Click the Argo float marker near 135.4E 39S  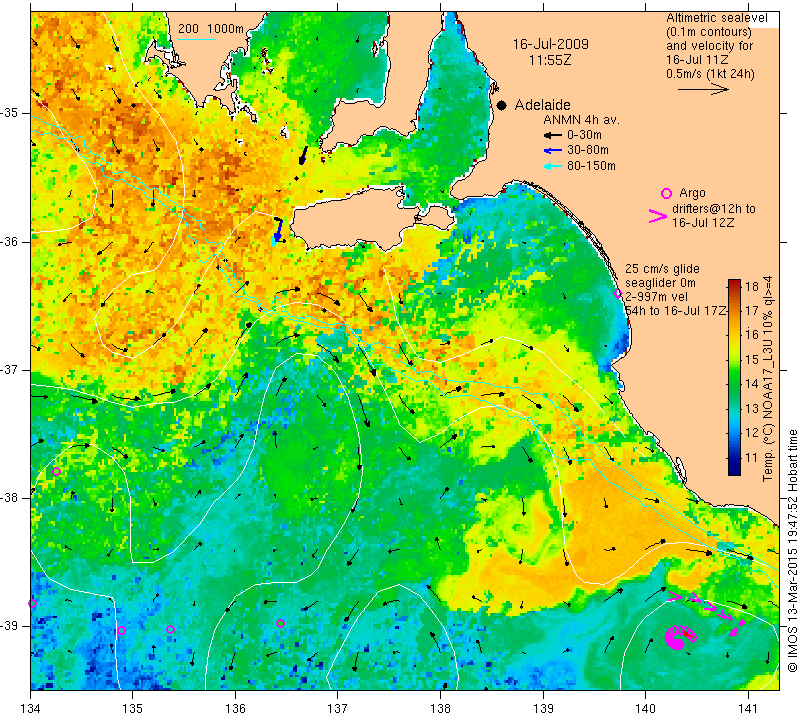coord(170,630)
